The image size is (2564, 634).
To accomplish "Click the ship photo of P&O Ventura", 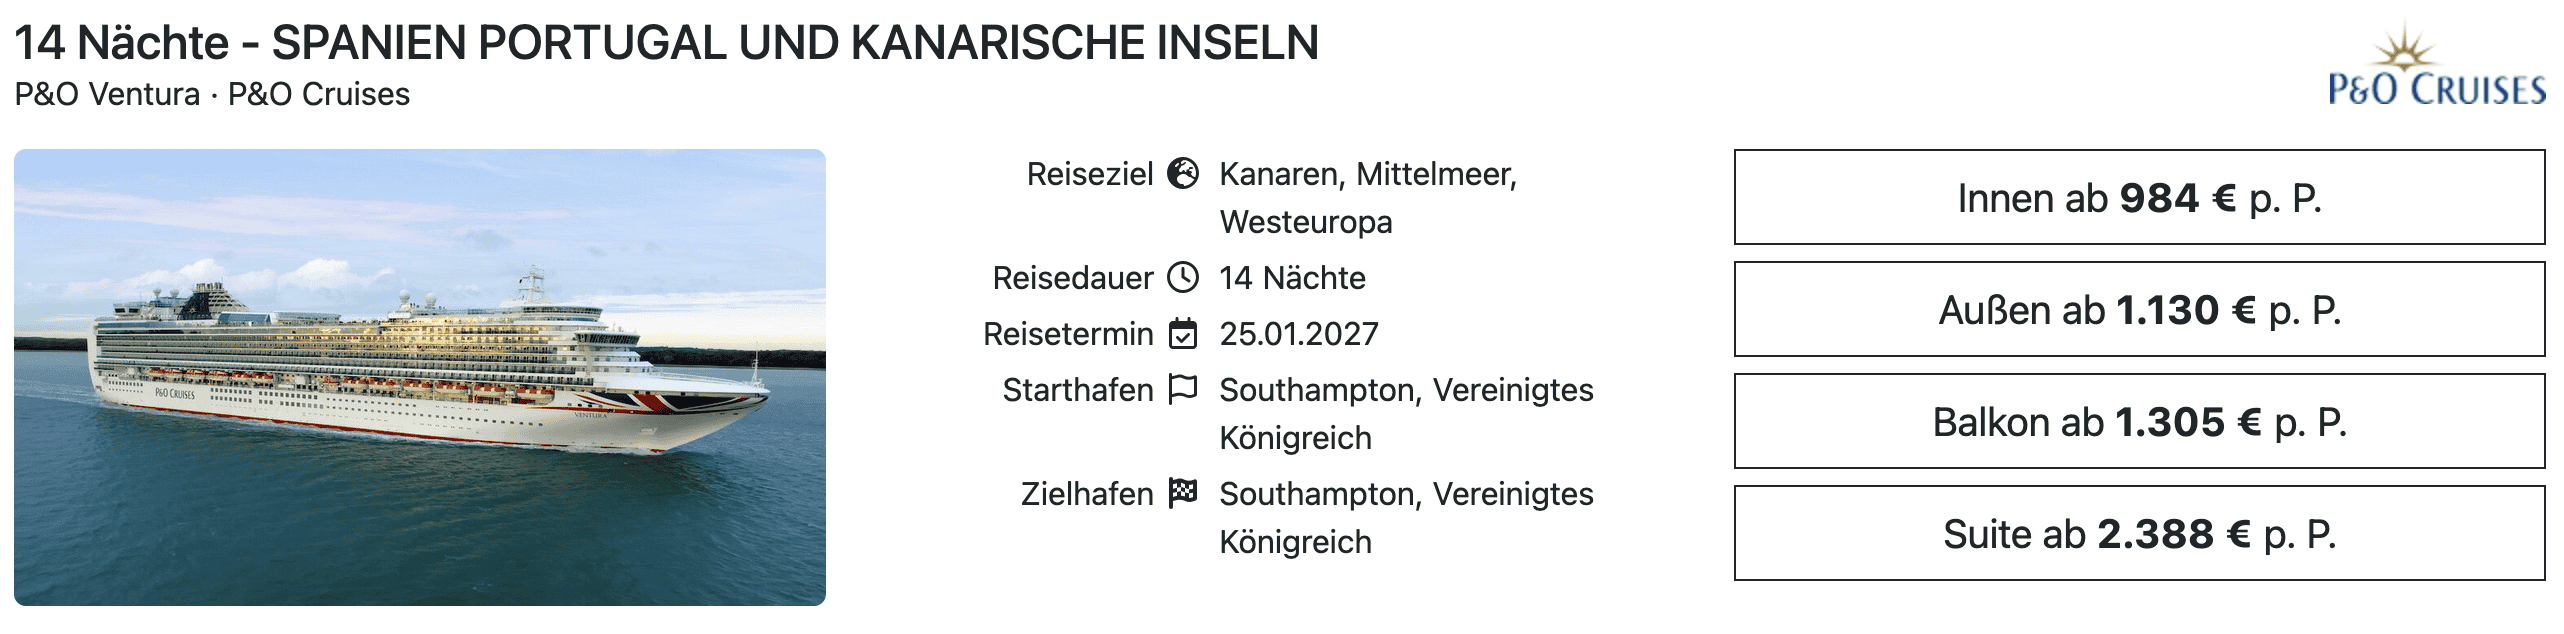I will click(x=420, y=390).
